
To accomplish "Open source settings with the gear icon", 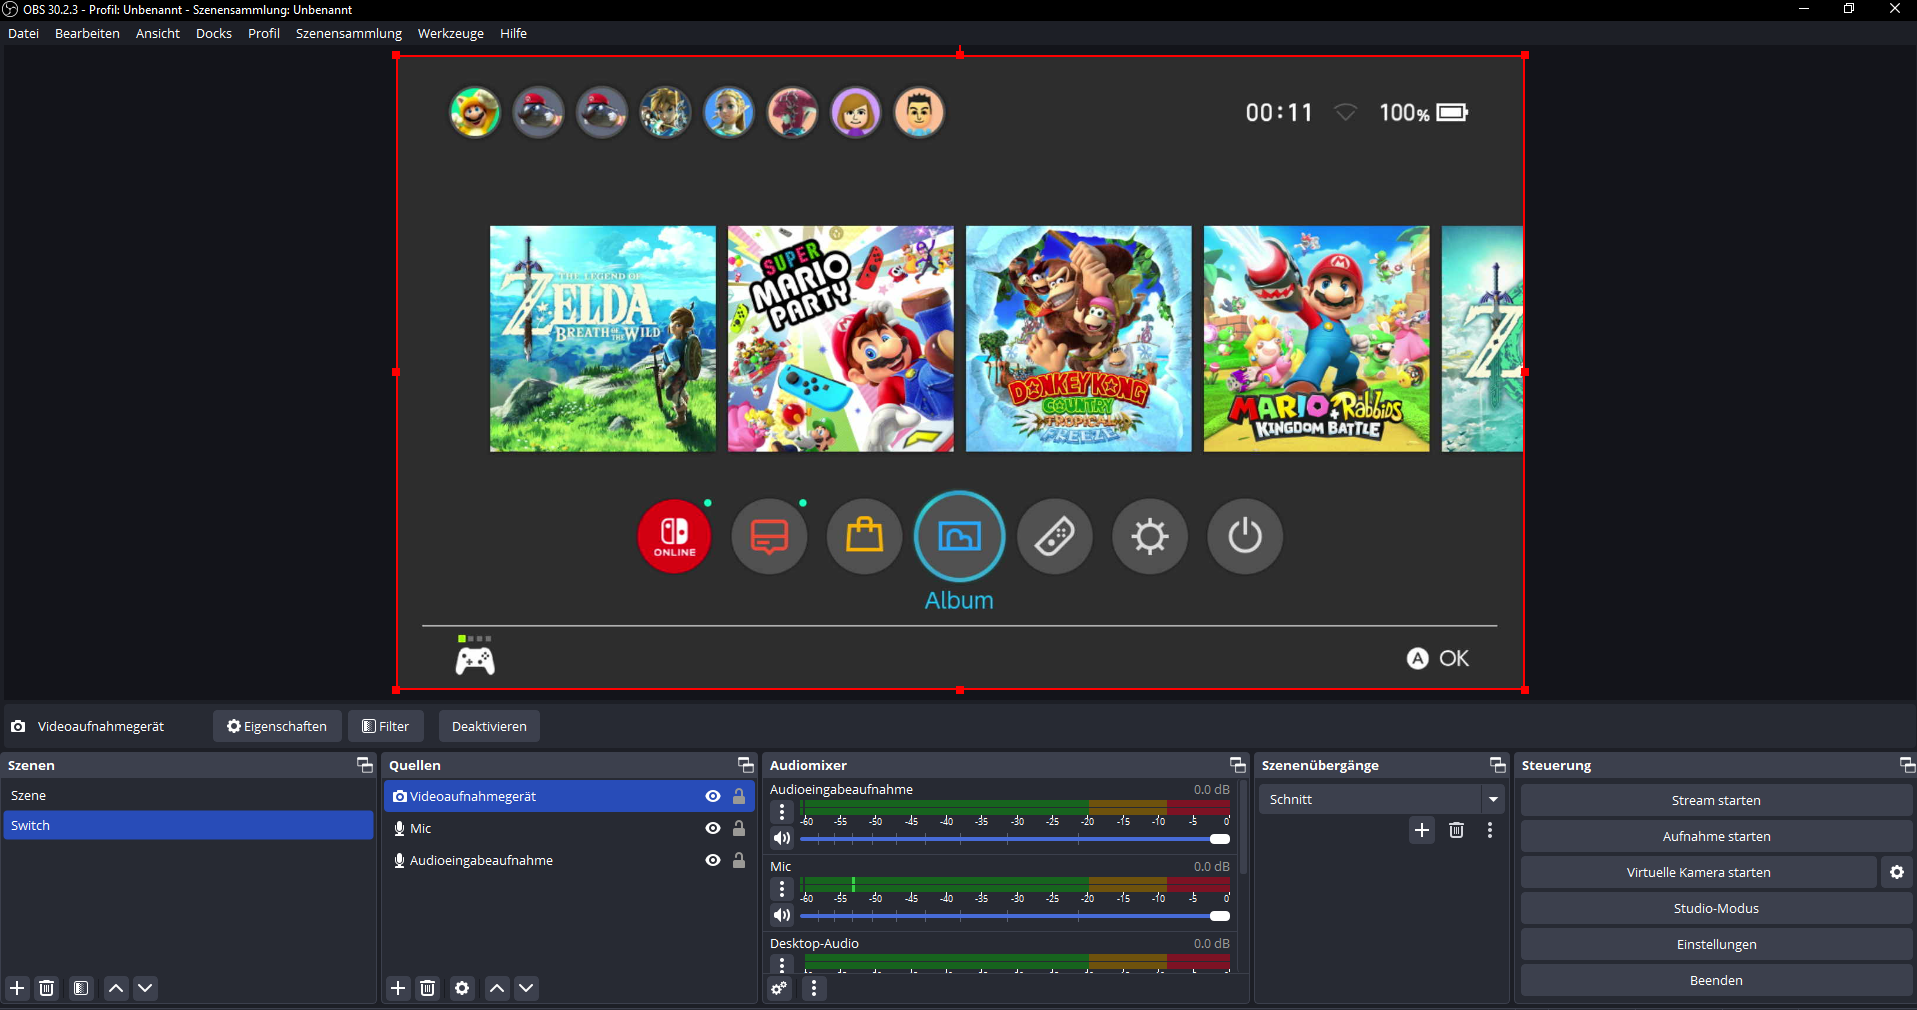I will pos(462,988).
